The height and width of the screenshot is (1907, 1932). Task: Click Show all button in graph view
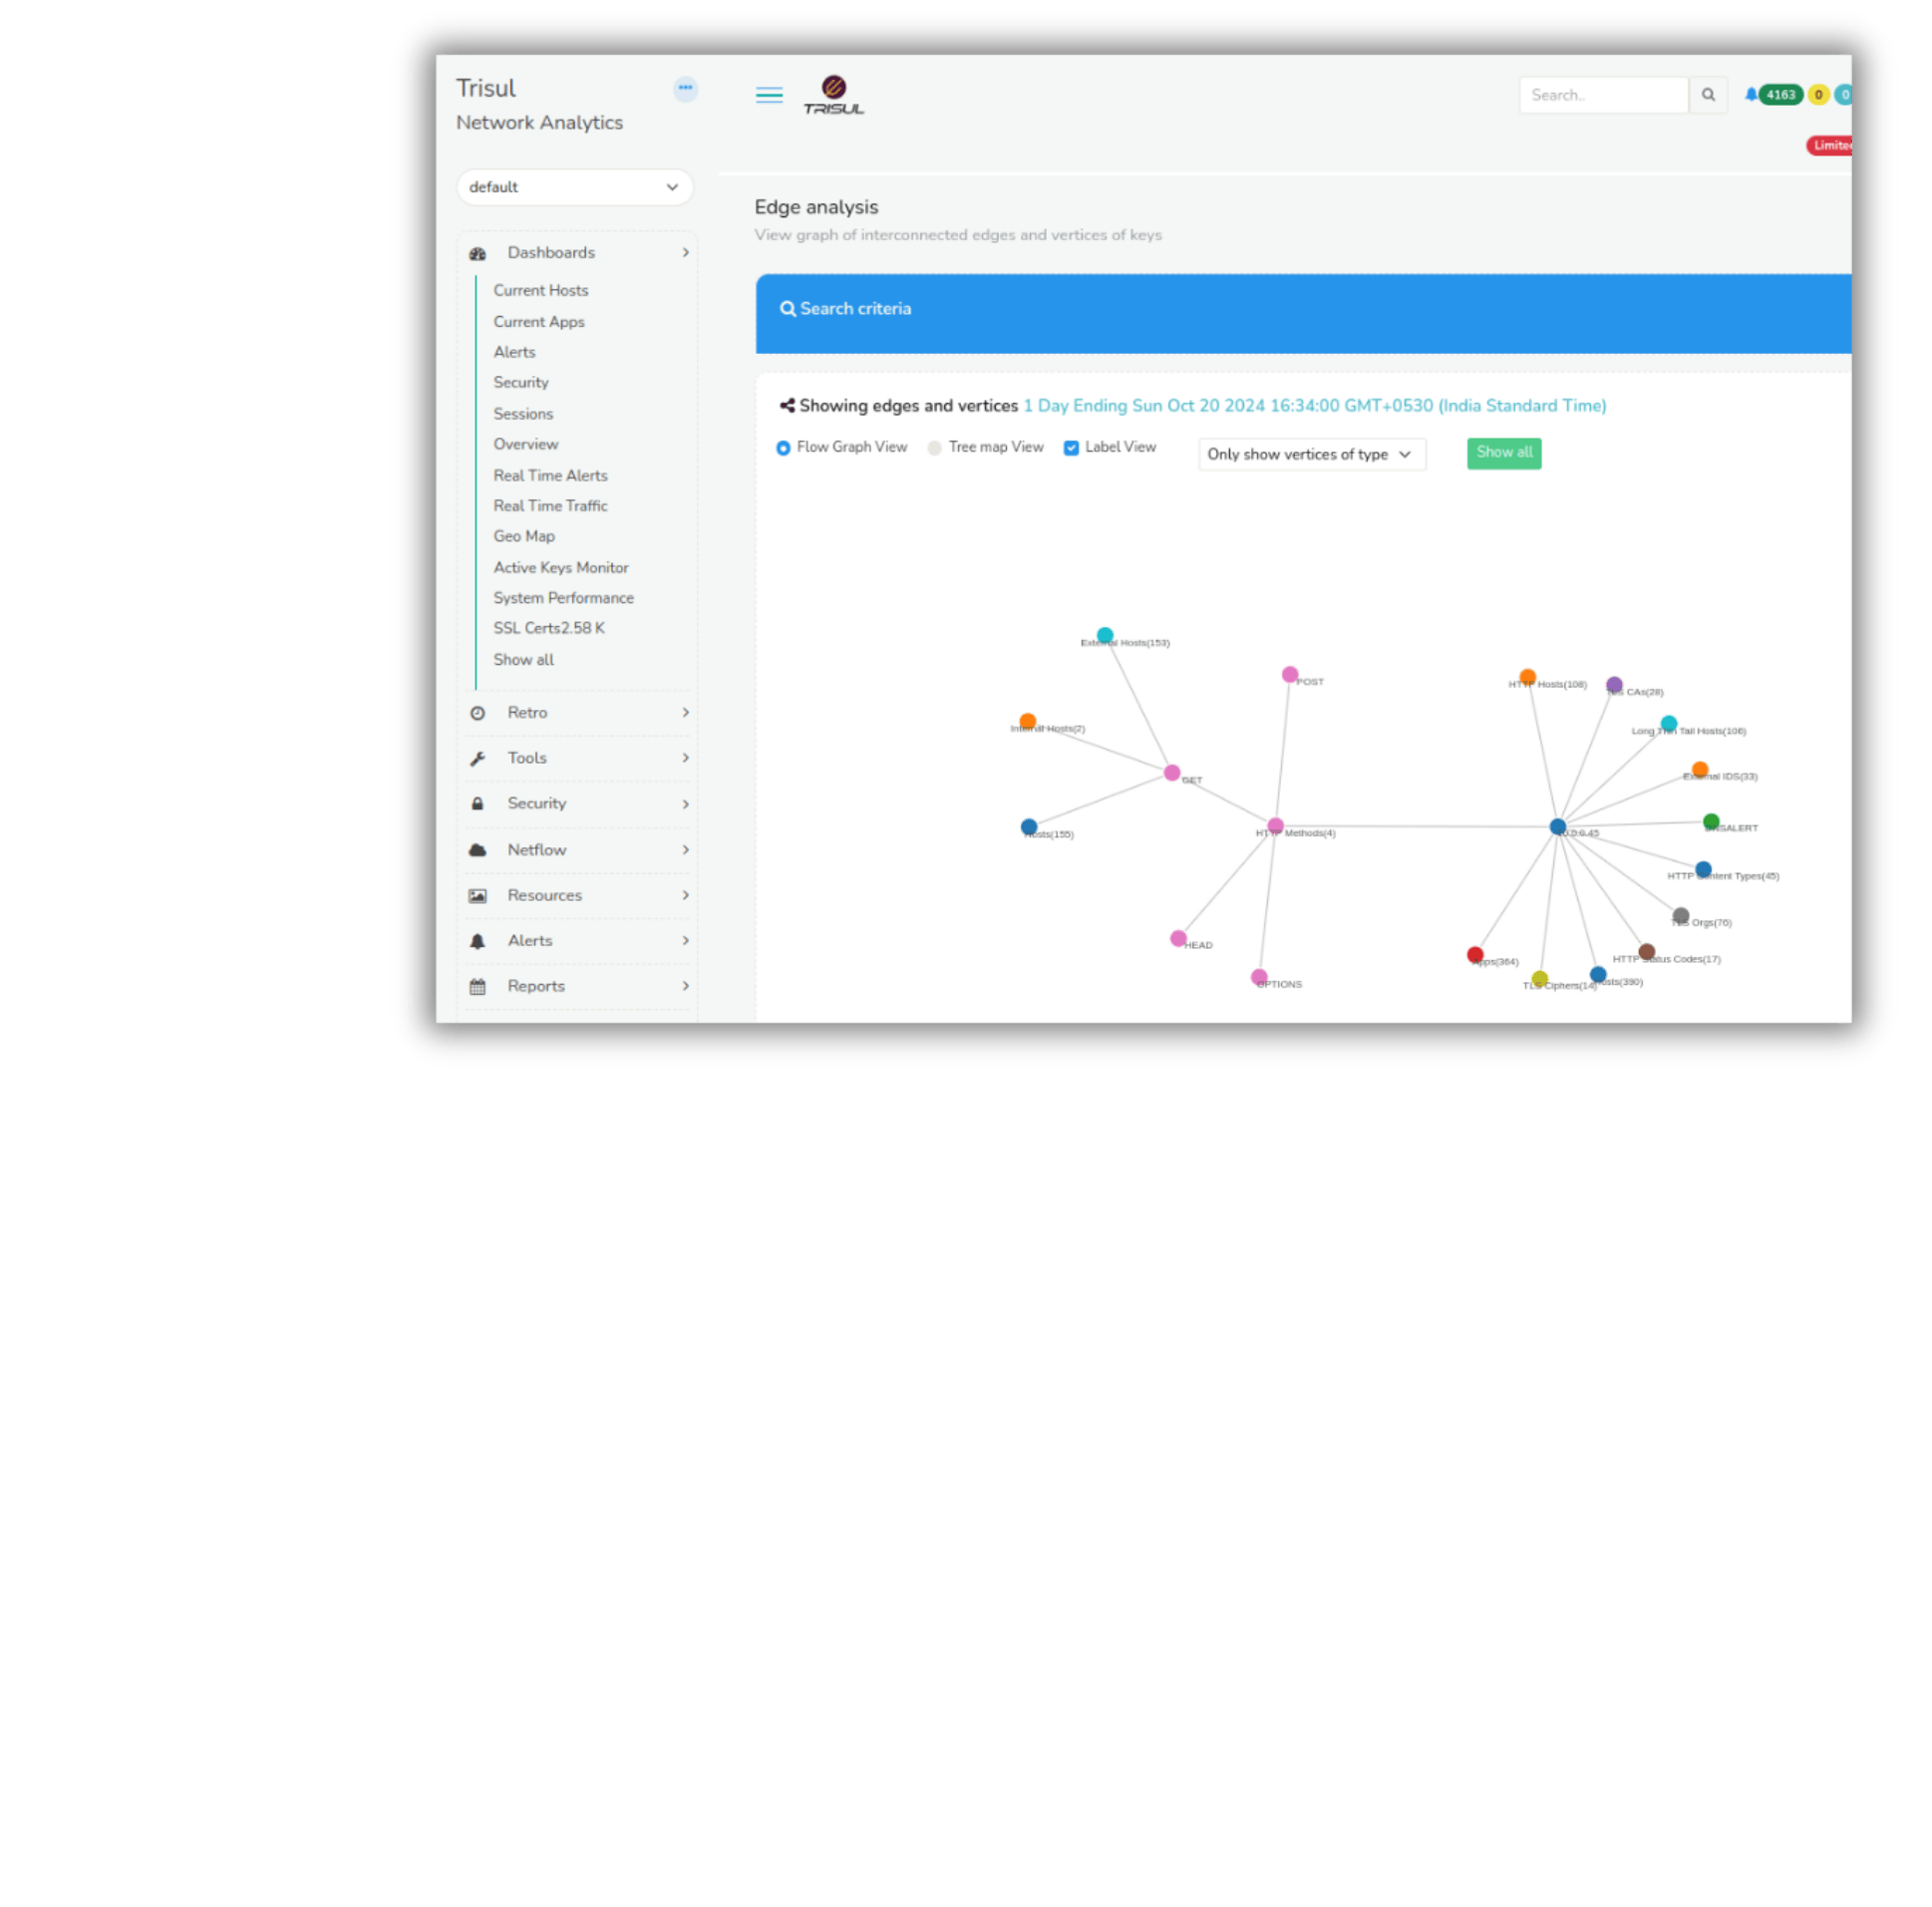(x=1504, y=453)
